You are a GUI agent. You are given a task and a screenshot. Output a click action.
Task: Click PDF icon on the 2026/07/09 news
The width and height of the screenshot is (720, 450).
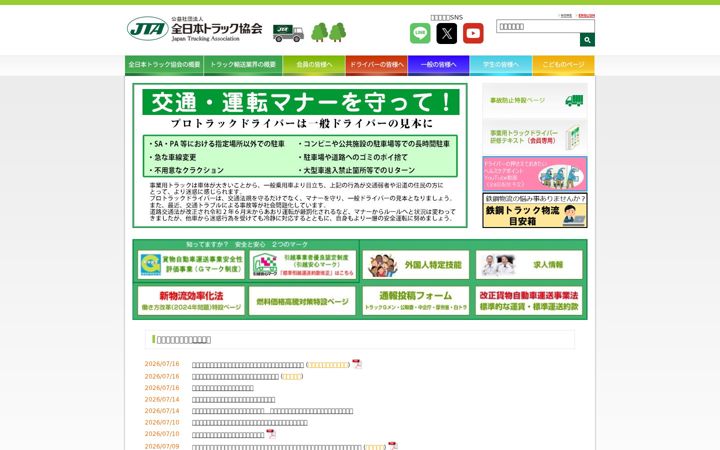click(x=393, y=446)
